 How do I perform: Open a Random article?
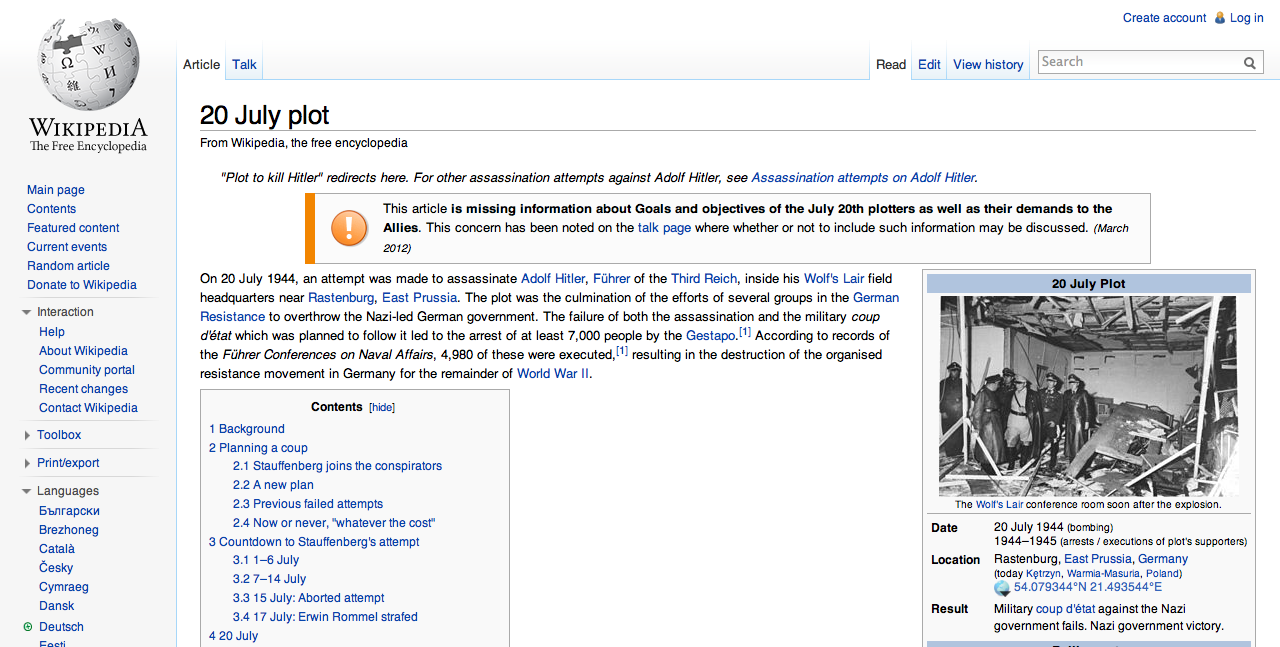click(68, 266)
